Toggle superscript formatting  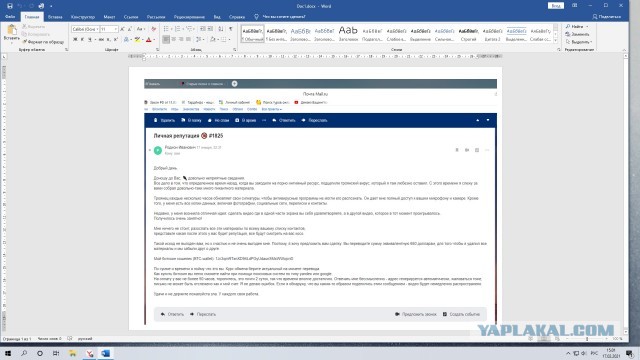click(x=116, y=40)
